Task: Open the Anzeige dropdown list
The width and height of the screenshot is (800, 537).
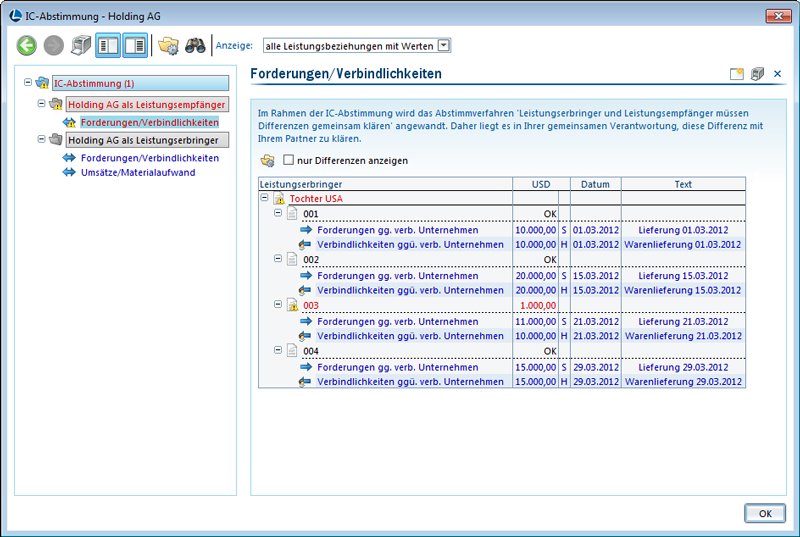Action: coord(444,45)
